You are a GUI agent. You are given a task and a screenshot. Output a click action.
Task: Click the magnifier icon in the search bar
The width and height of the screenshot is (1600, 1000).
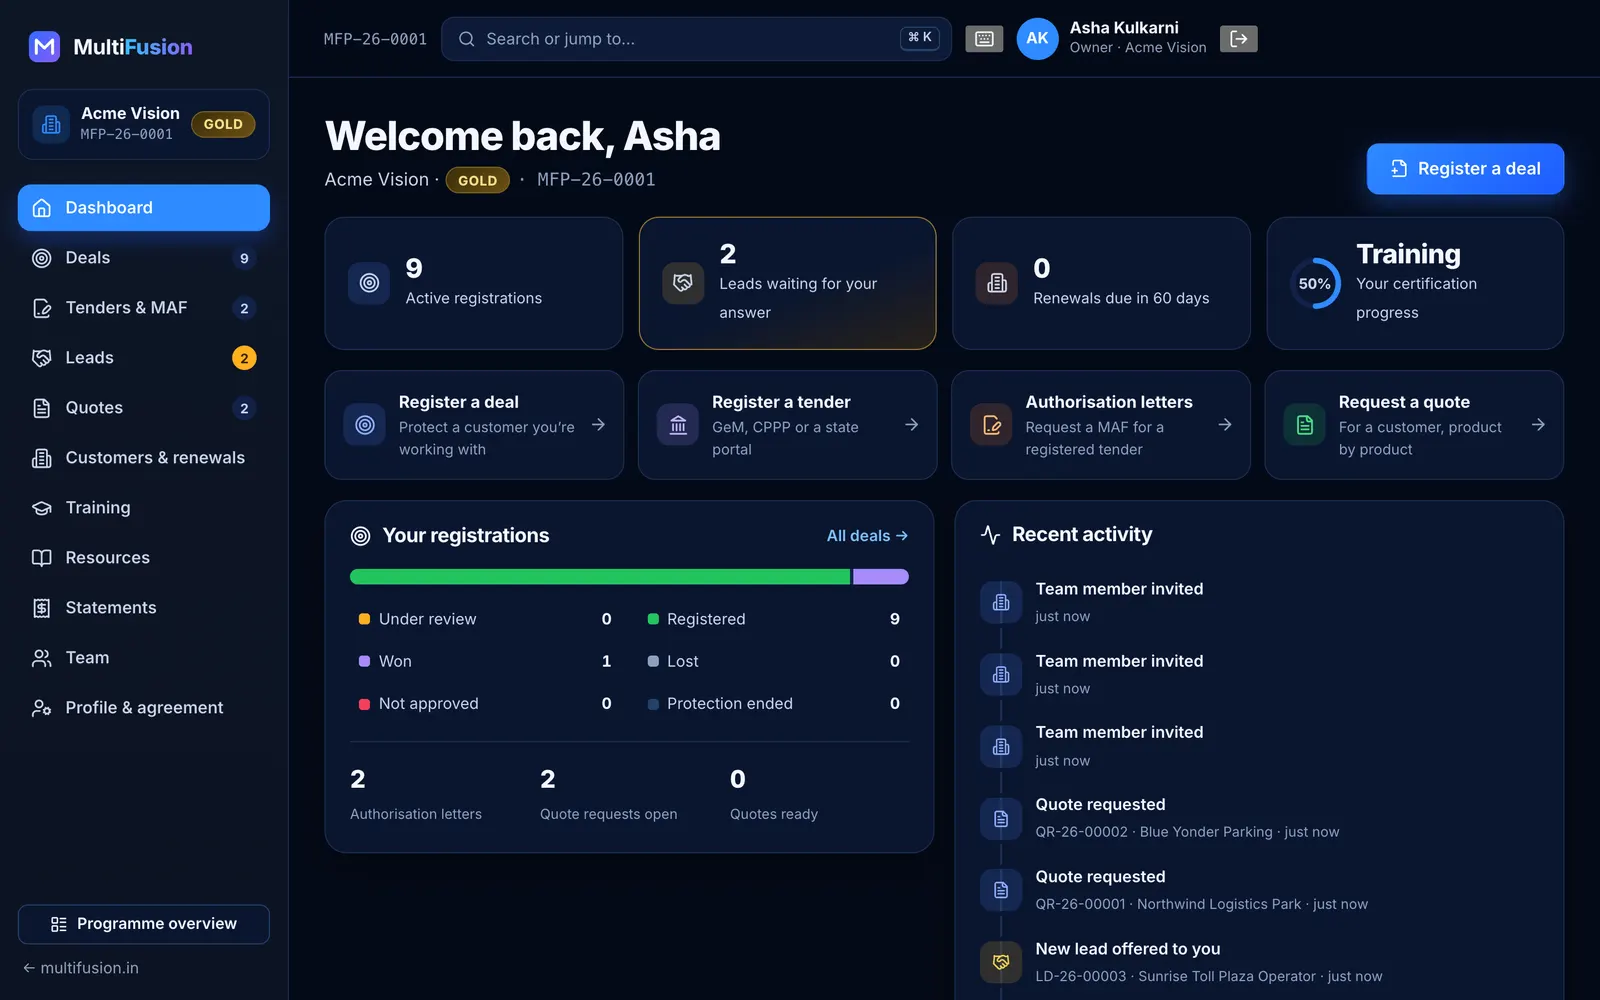point(466,39)
